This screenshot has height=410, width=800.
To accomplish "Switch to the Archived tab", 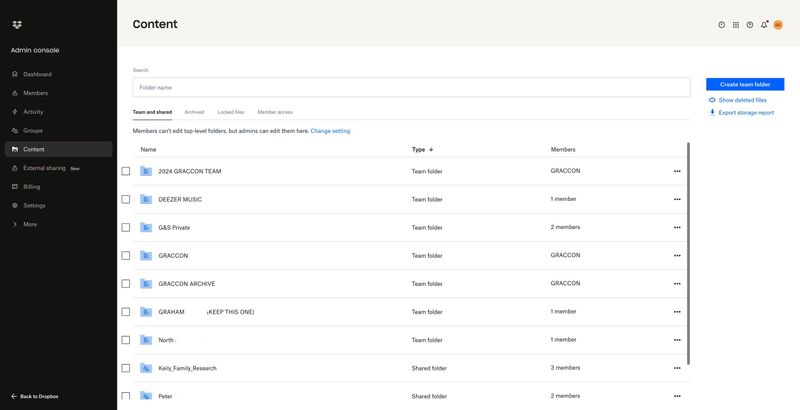I will point(194,112).
